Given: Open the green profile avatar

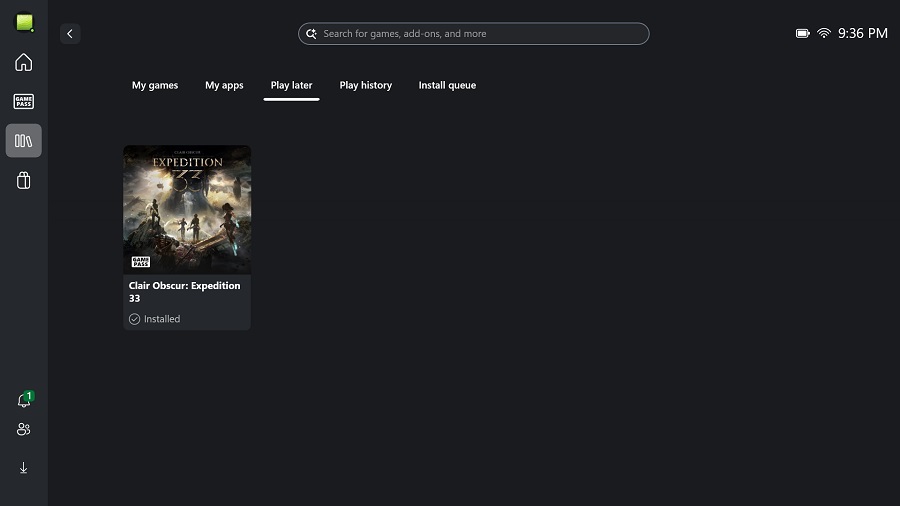Looking at the screenshot, I should (24, 22).
